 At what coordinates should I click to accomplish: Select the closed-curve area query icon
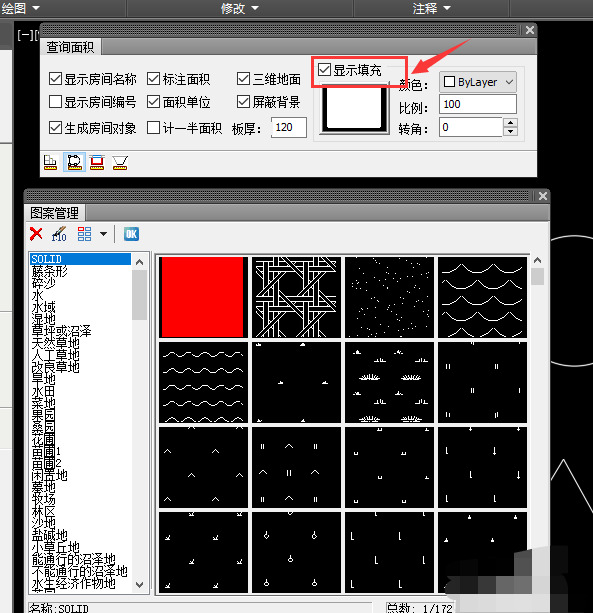point(74,162)
